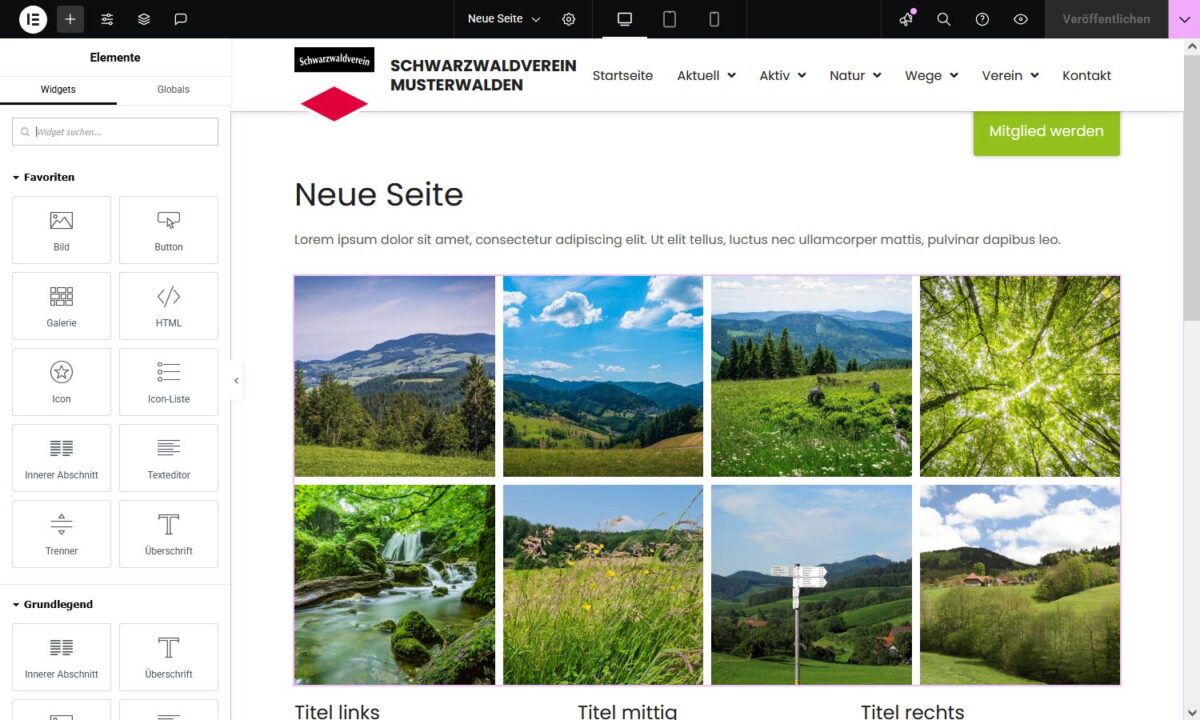Switch to desktop preview mode

coord(625,19)
